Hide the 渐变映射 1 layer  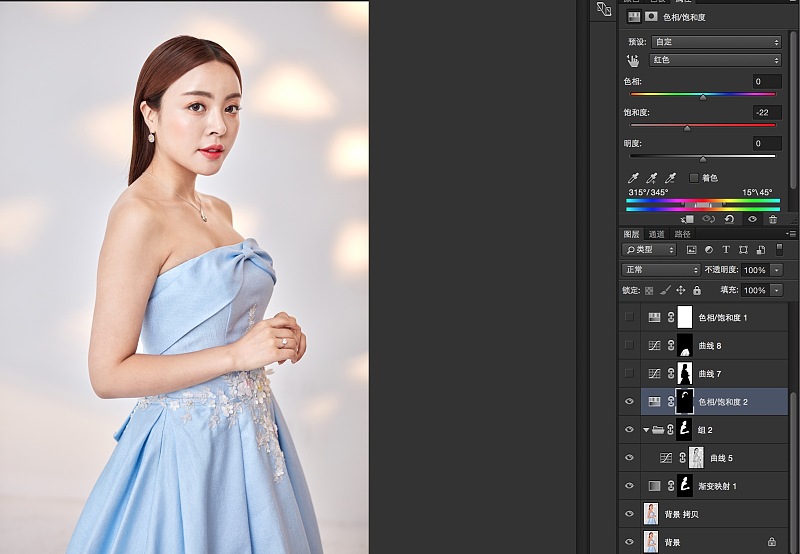coord(629,486)
